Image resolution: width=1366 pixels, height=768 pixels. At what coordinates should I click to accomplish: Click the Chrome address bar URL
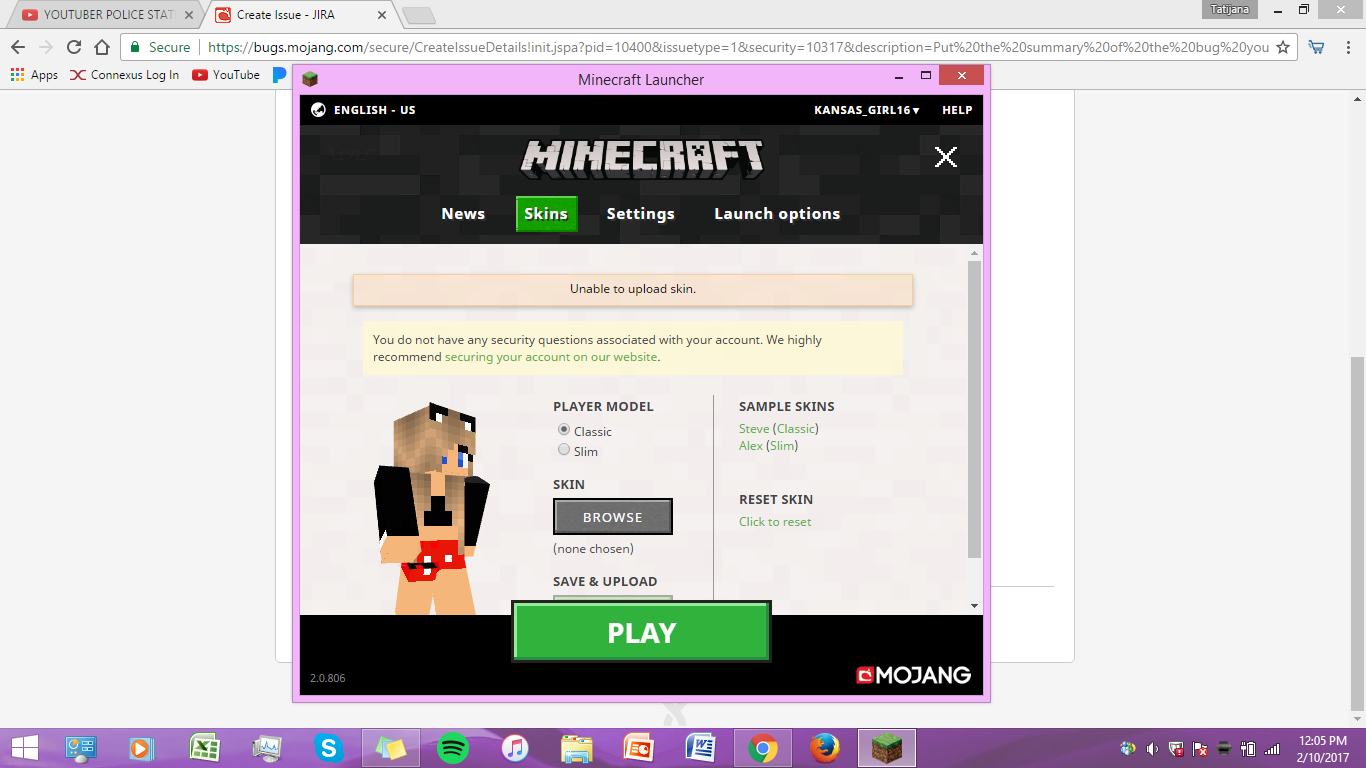(x=738, y=47)
